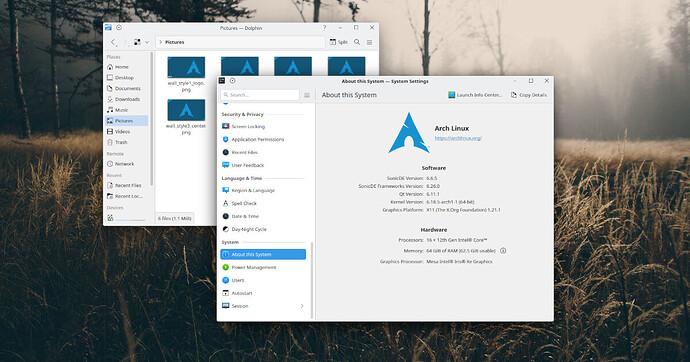Screen dimensions: 690x362
Task: Expand the Session submenu chevron
Action: click(x=302, y=306)
